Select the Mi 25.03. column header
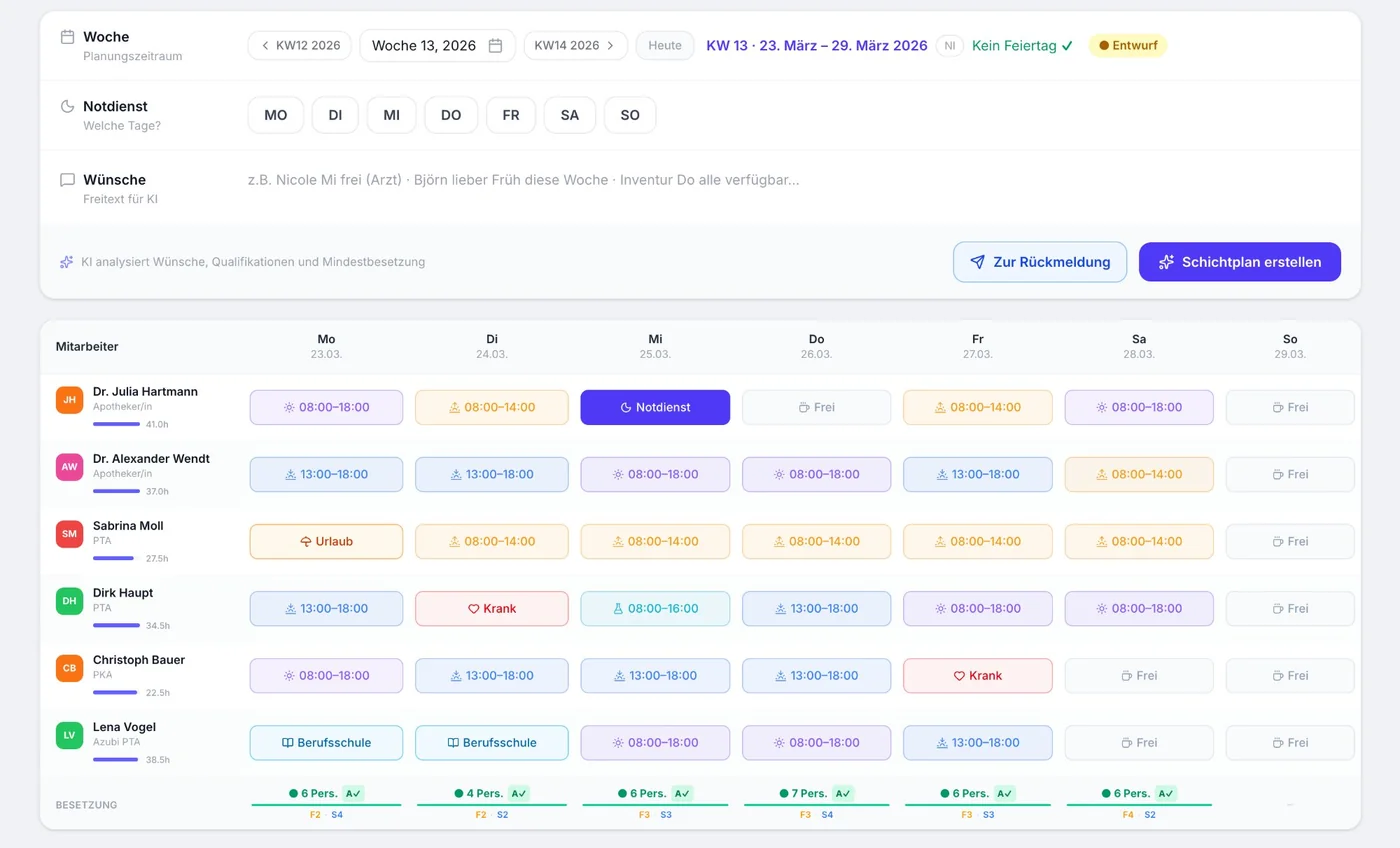 655,346
